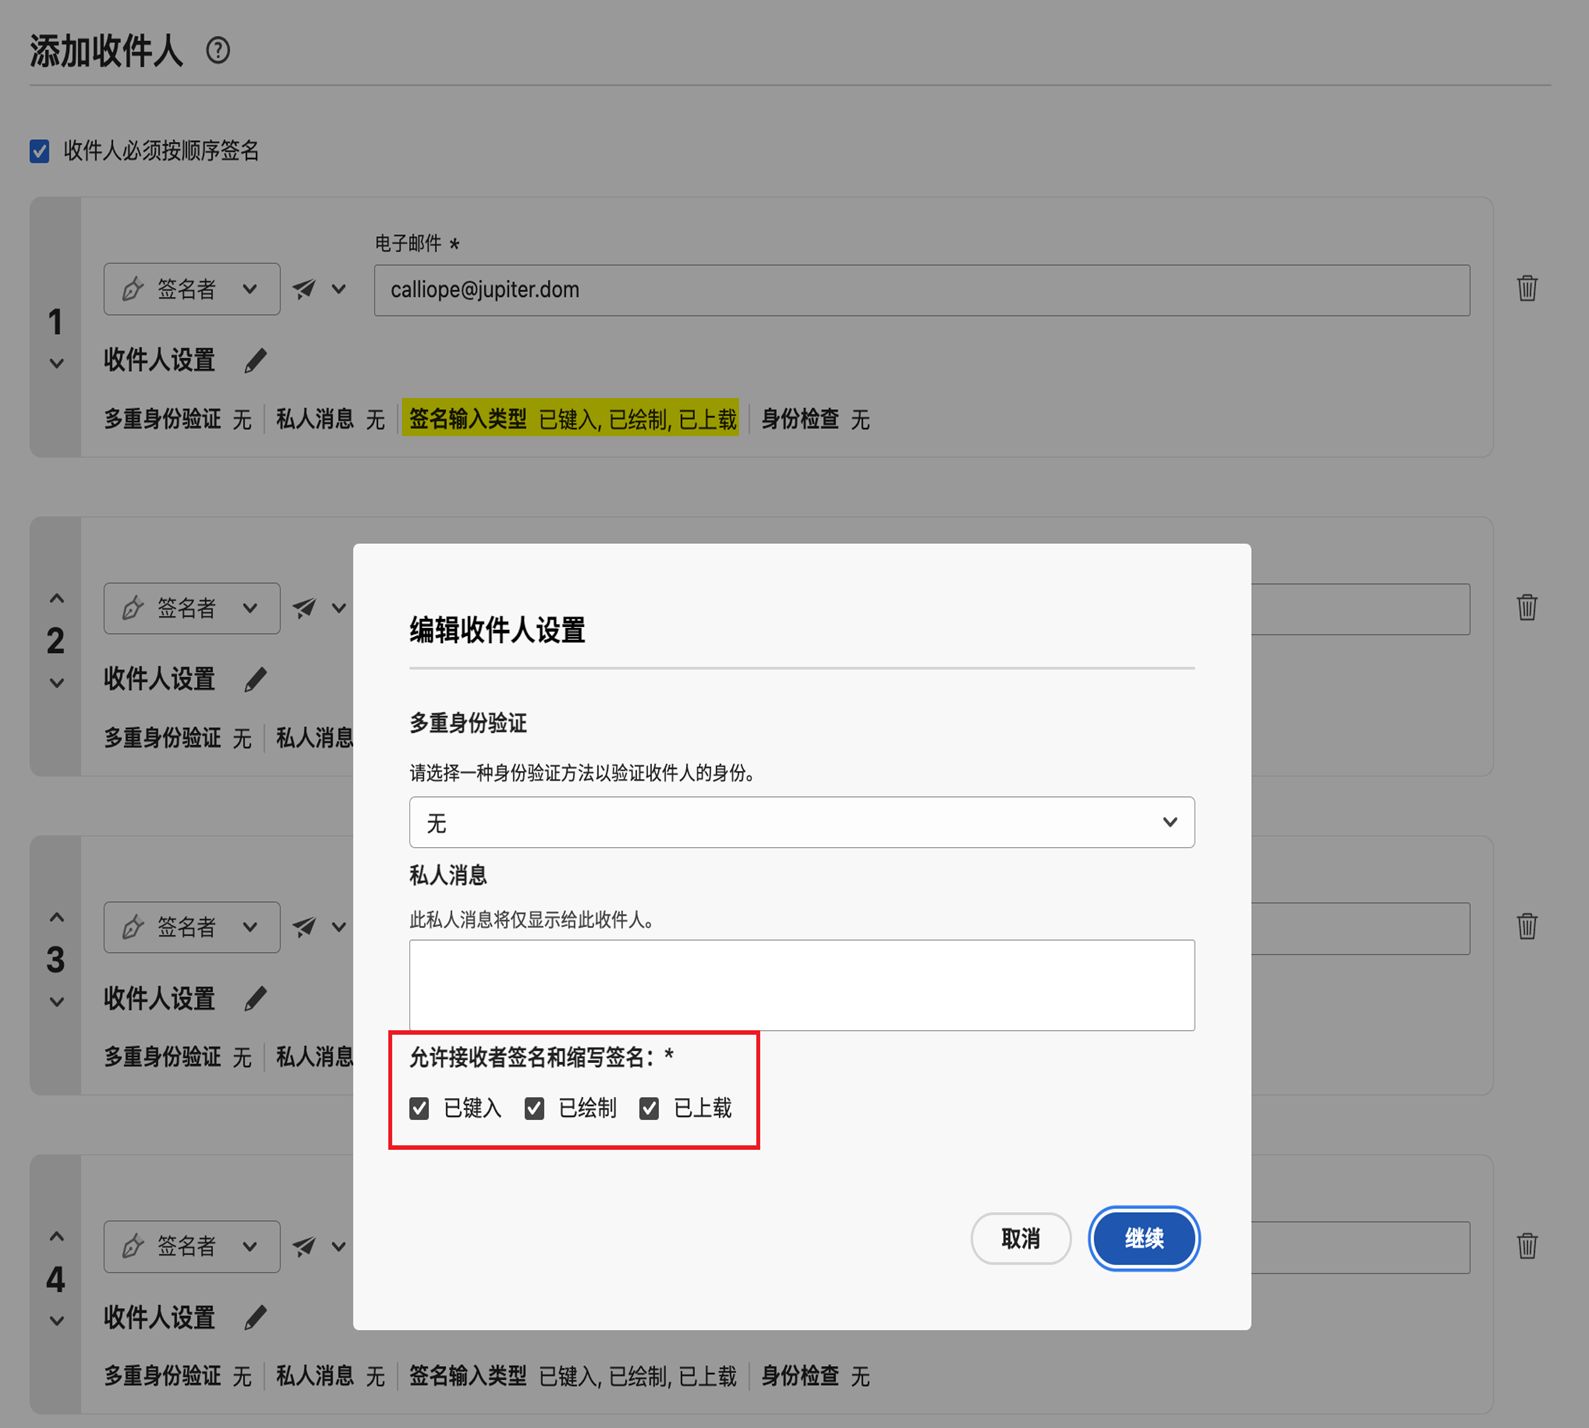Edit 收件人设置 pencil for recipient 4

pos(256,1318)
